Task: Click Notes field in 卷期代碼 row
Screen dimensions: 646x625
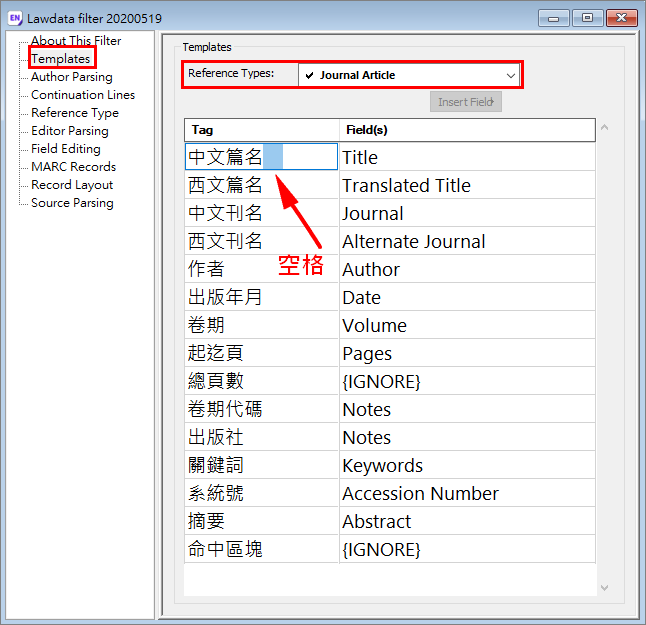Action: 467,409
